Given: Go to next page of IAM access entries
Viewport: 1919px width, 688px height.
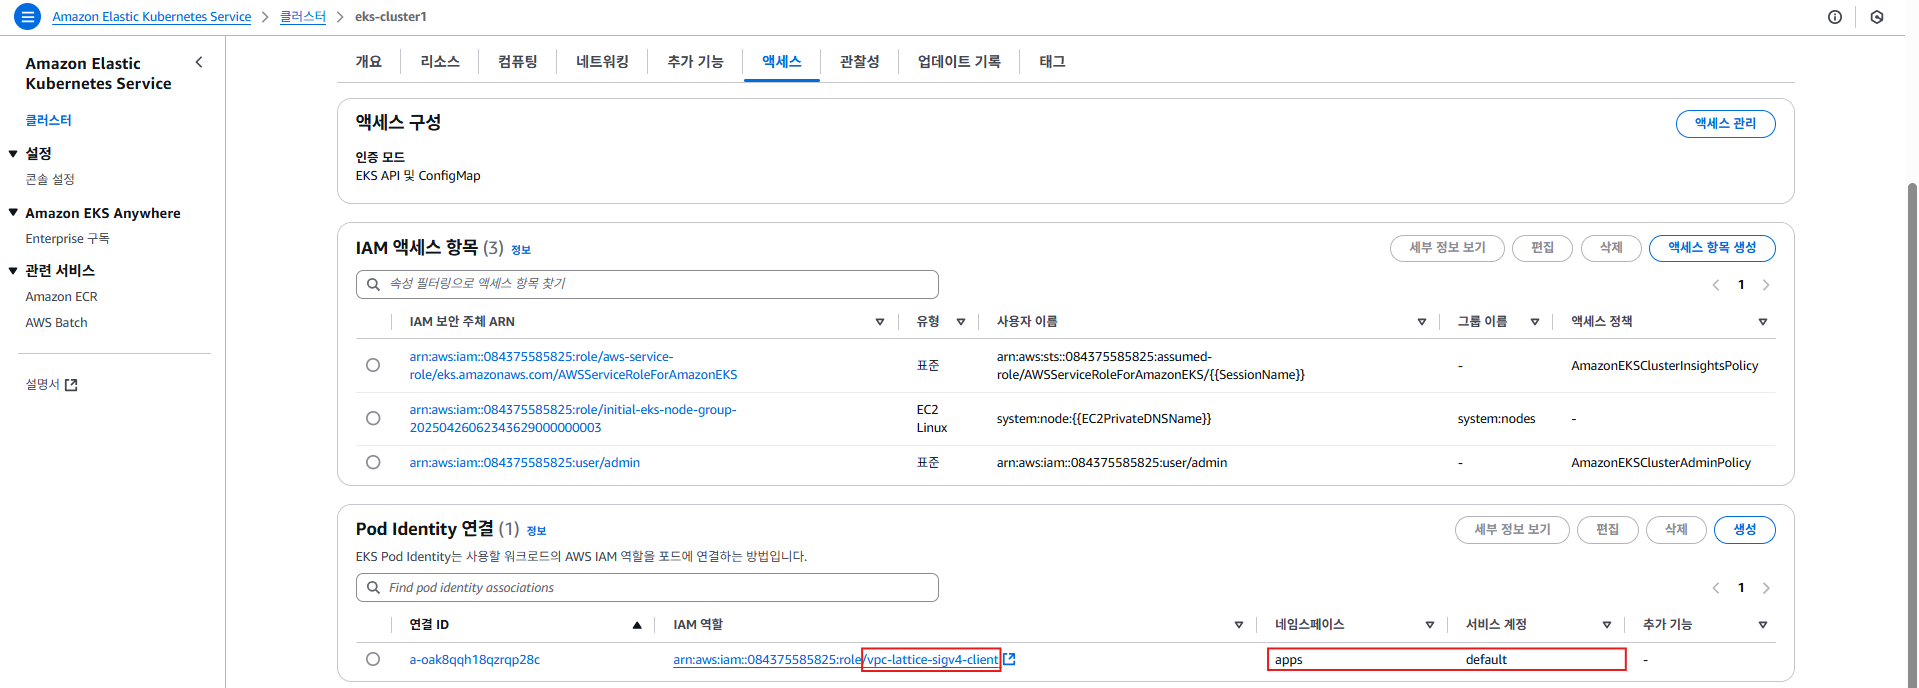Looking at the screenshot, I should tap(1766, 285).
